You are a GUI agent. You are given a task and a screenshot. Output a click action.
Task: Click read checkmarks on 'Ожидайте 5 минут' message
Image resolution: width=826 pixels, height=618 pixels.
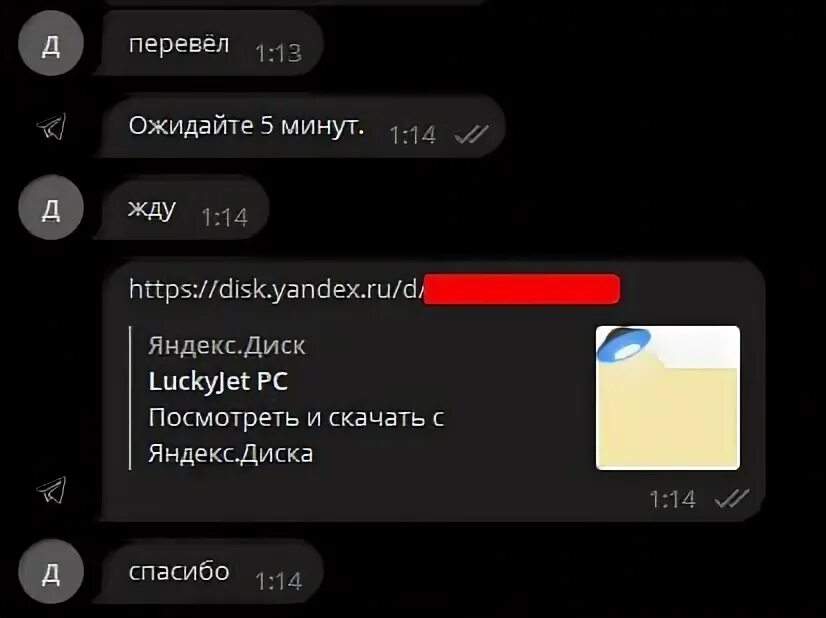pyautogui.click(x=471, y=135)
